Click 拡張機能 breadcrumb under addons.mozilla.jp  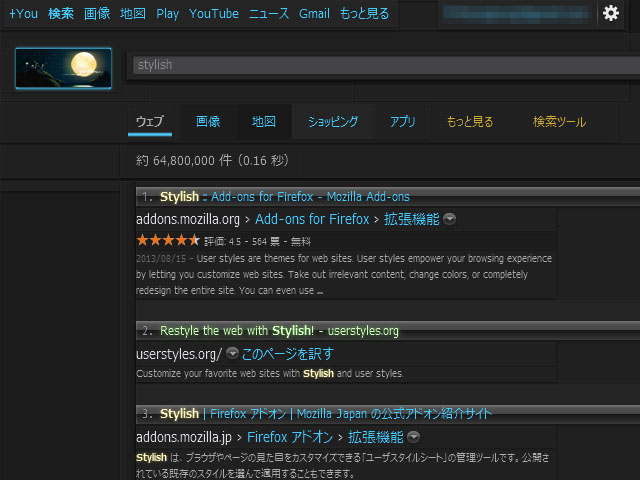pos(375,437)
